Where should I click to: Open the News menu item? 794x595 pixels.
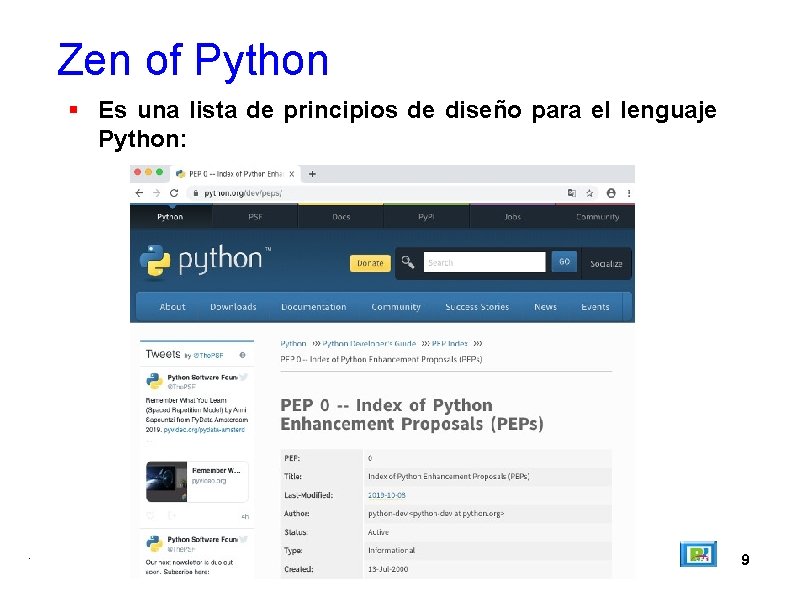click(545, 307)
